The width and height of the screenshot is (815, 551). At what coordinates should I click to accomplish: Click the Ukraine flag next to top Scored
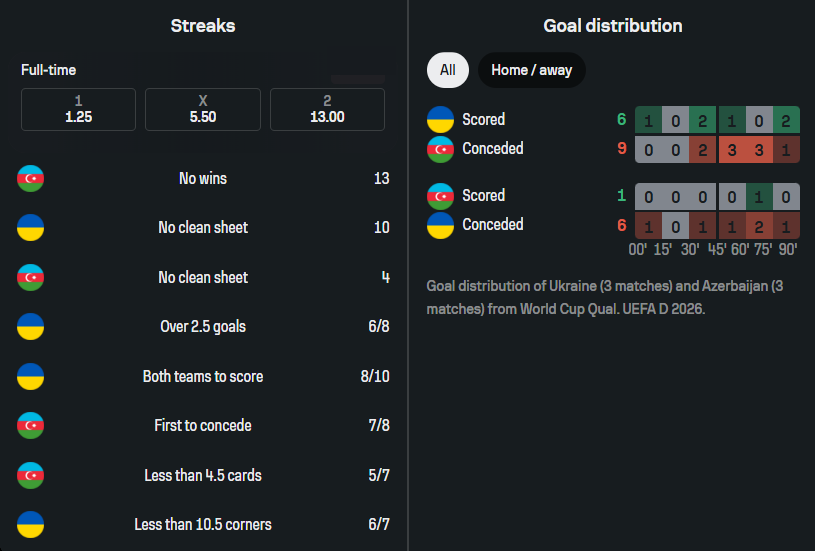click(440, 120)
